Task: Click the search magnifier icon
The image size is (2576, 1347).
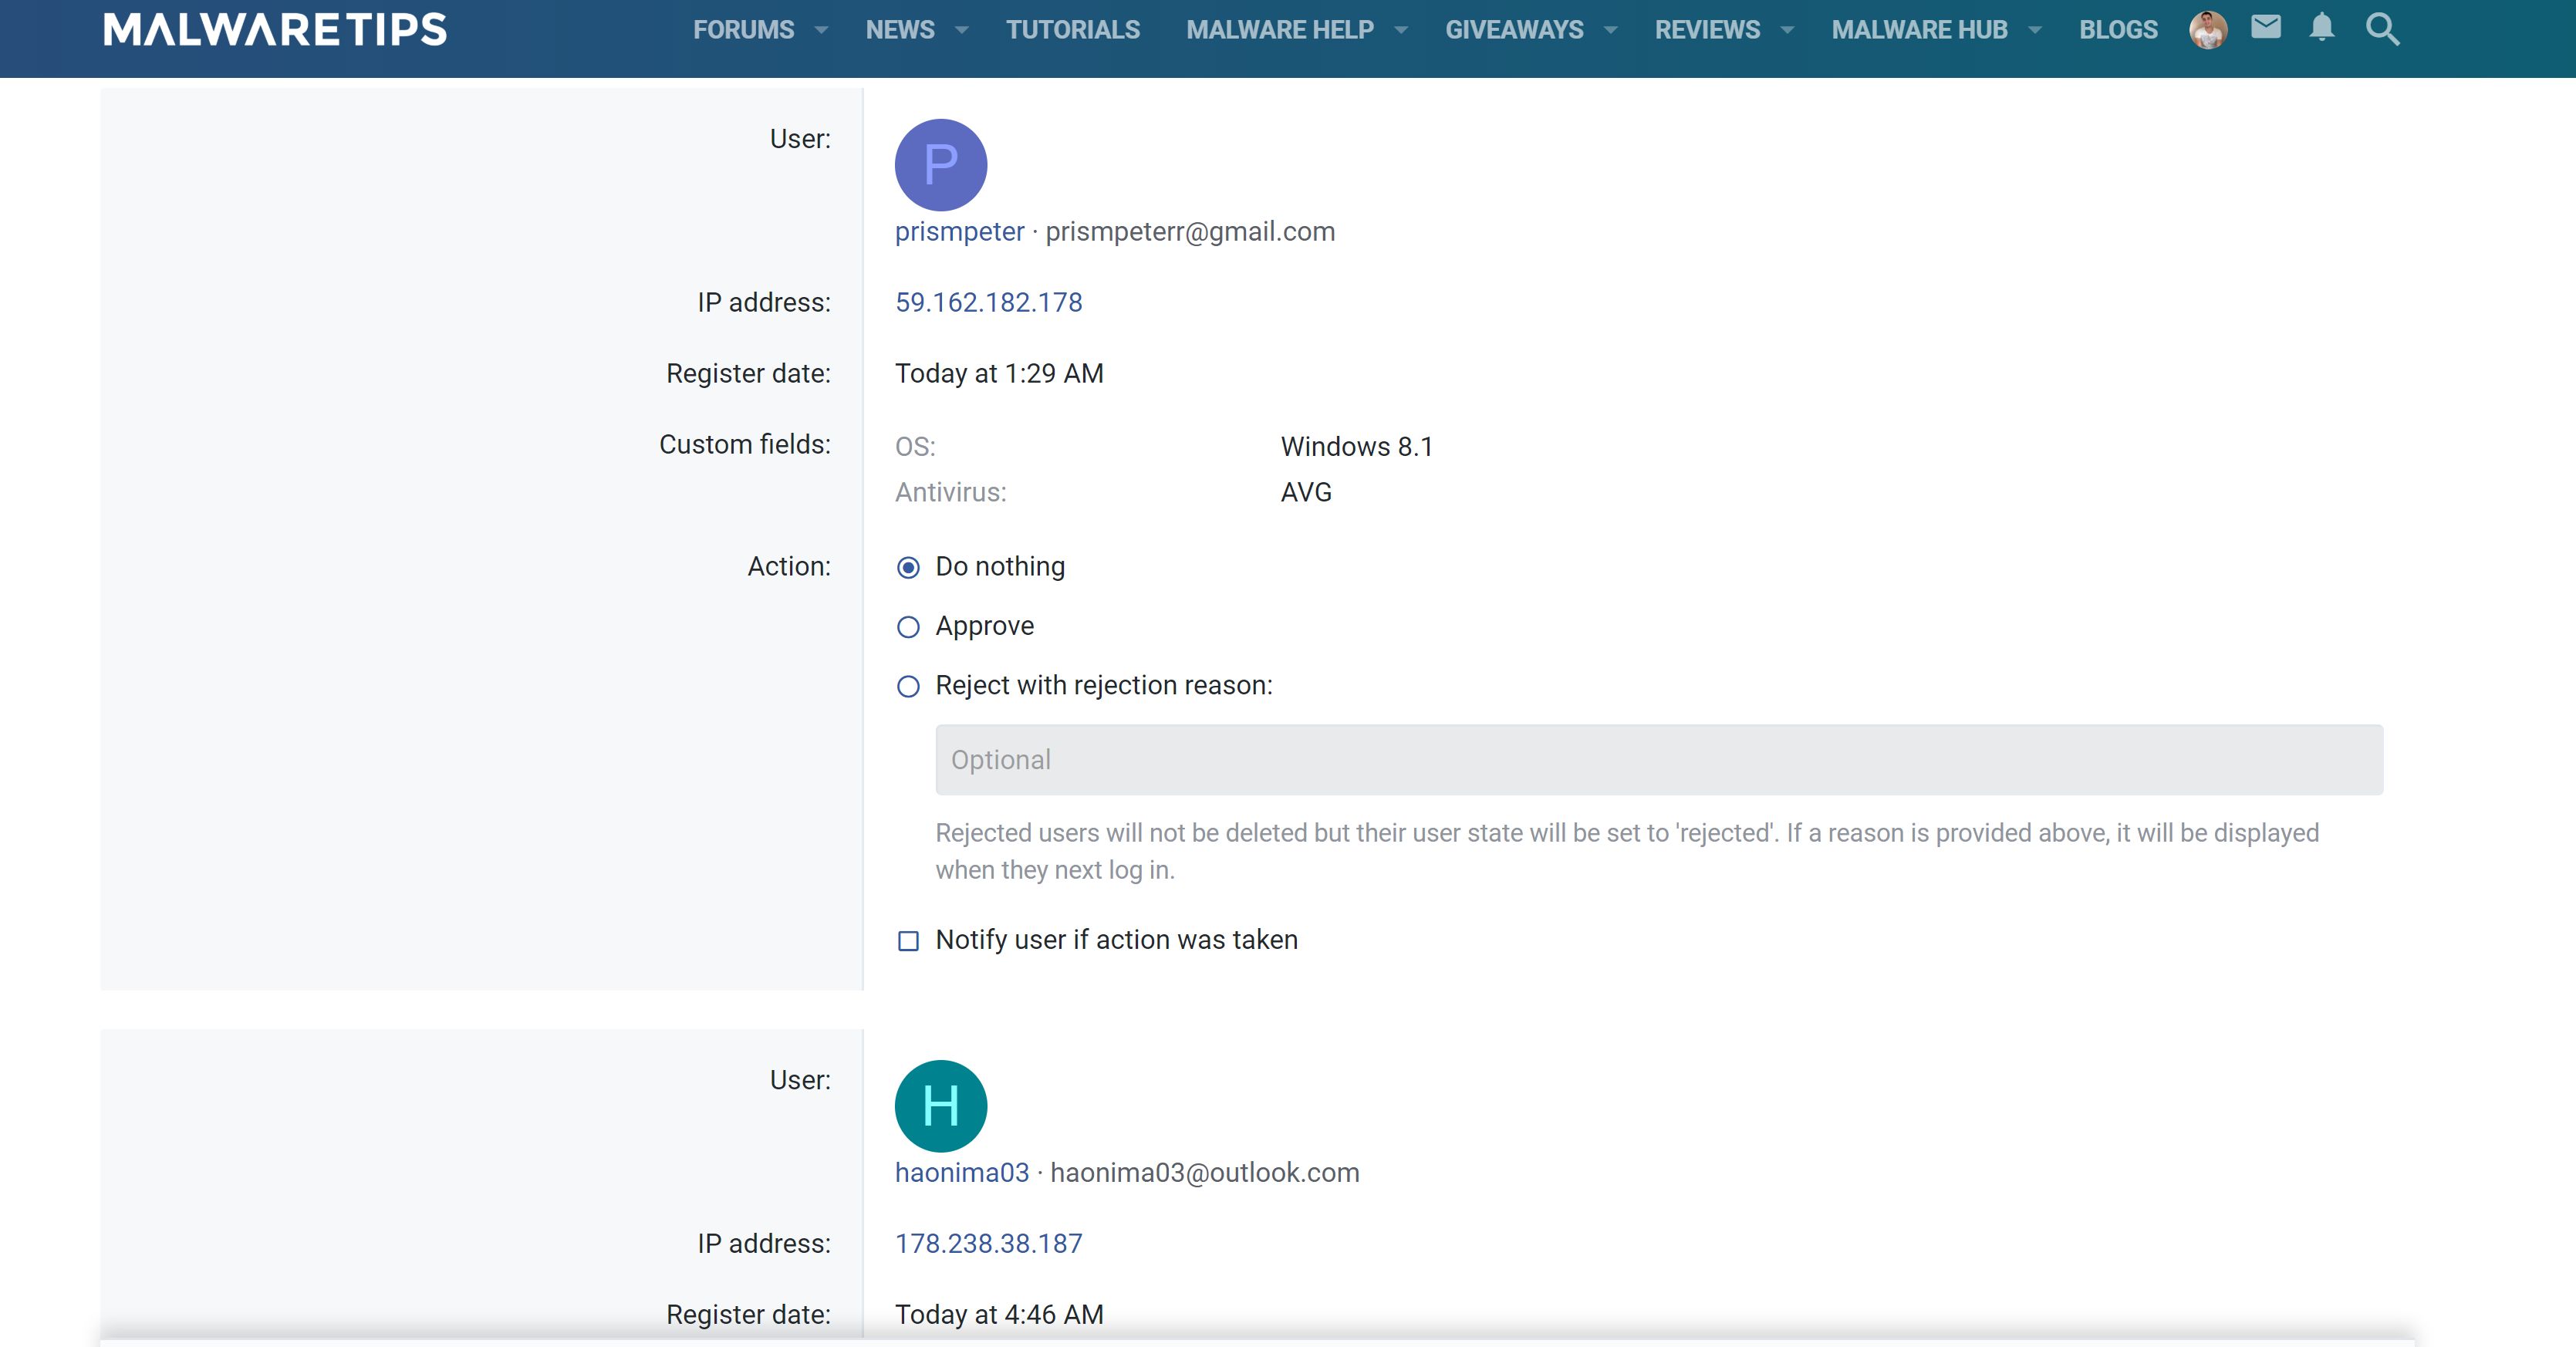Action: [x=2382, y=30]
